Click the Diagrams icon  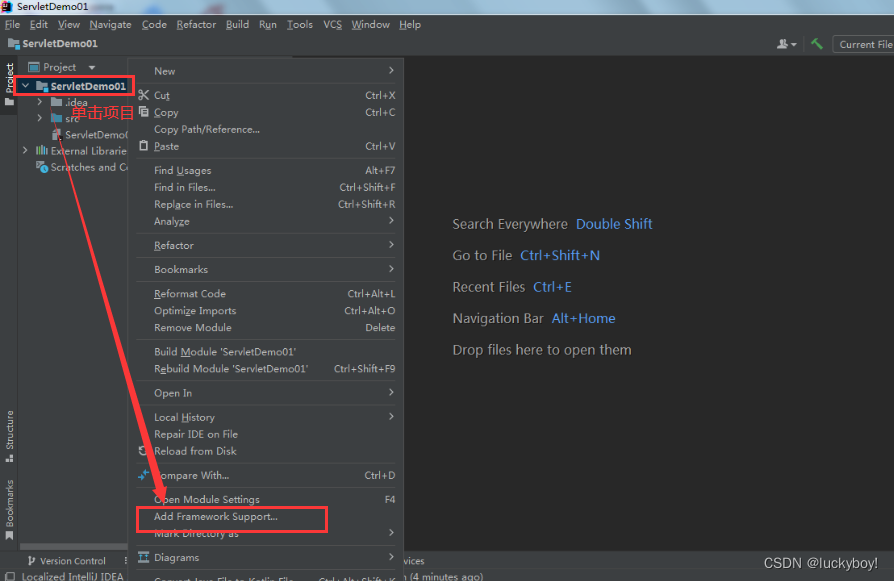tap(143, 557)
